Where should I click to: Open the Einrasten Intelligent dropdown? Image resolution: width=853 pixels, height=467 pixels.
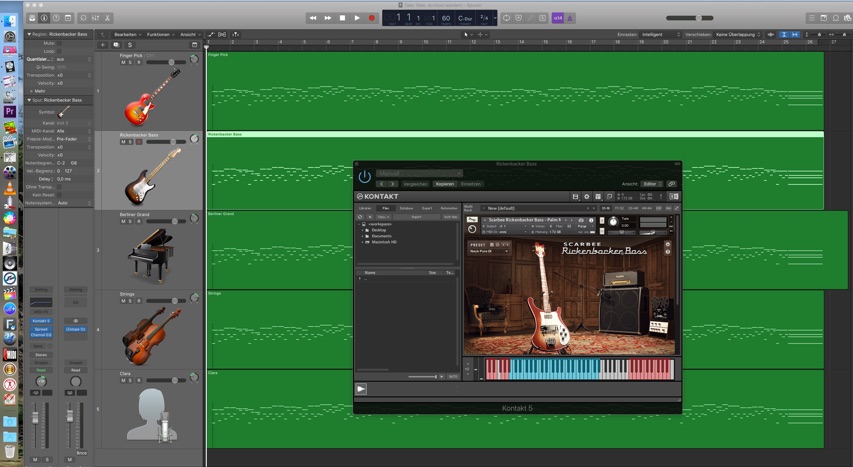click(x=660, y=34)
